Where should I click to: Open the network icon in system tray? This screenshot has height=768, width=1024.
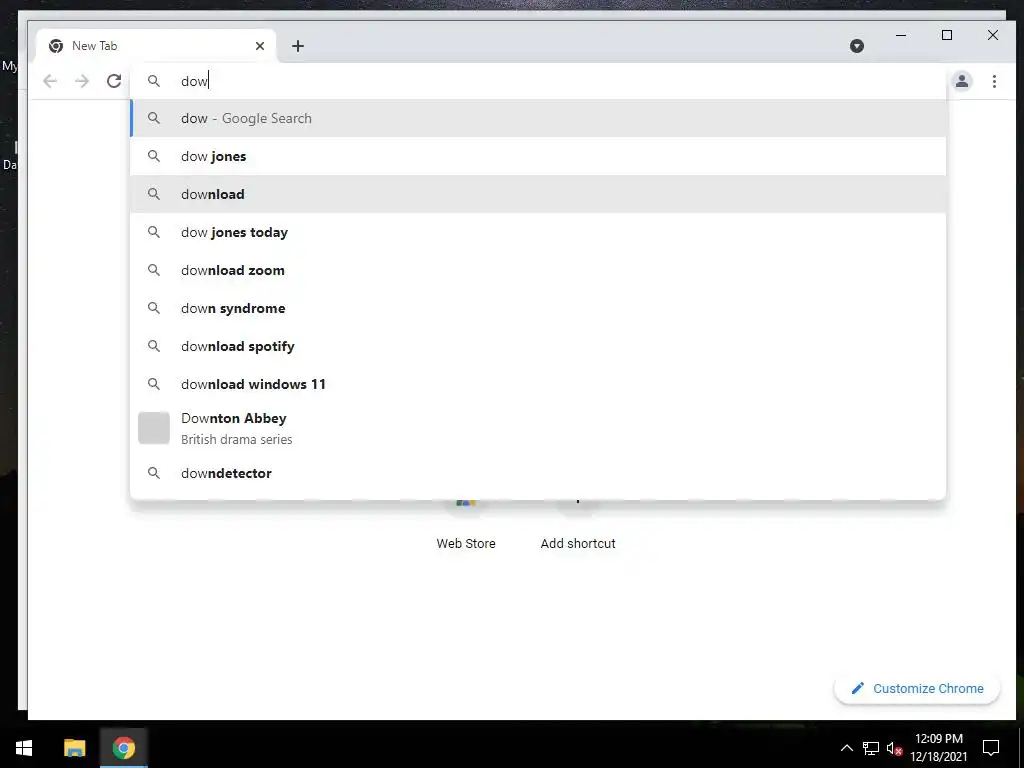click(x=871, y=748)
